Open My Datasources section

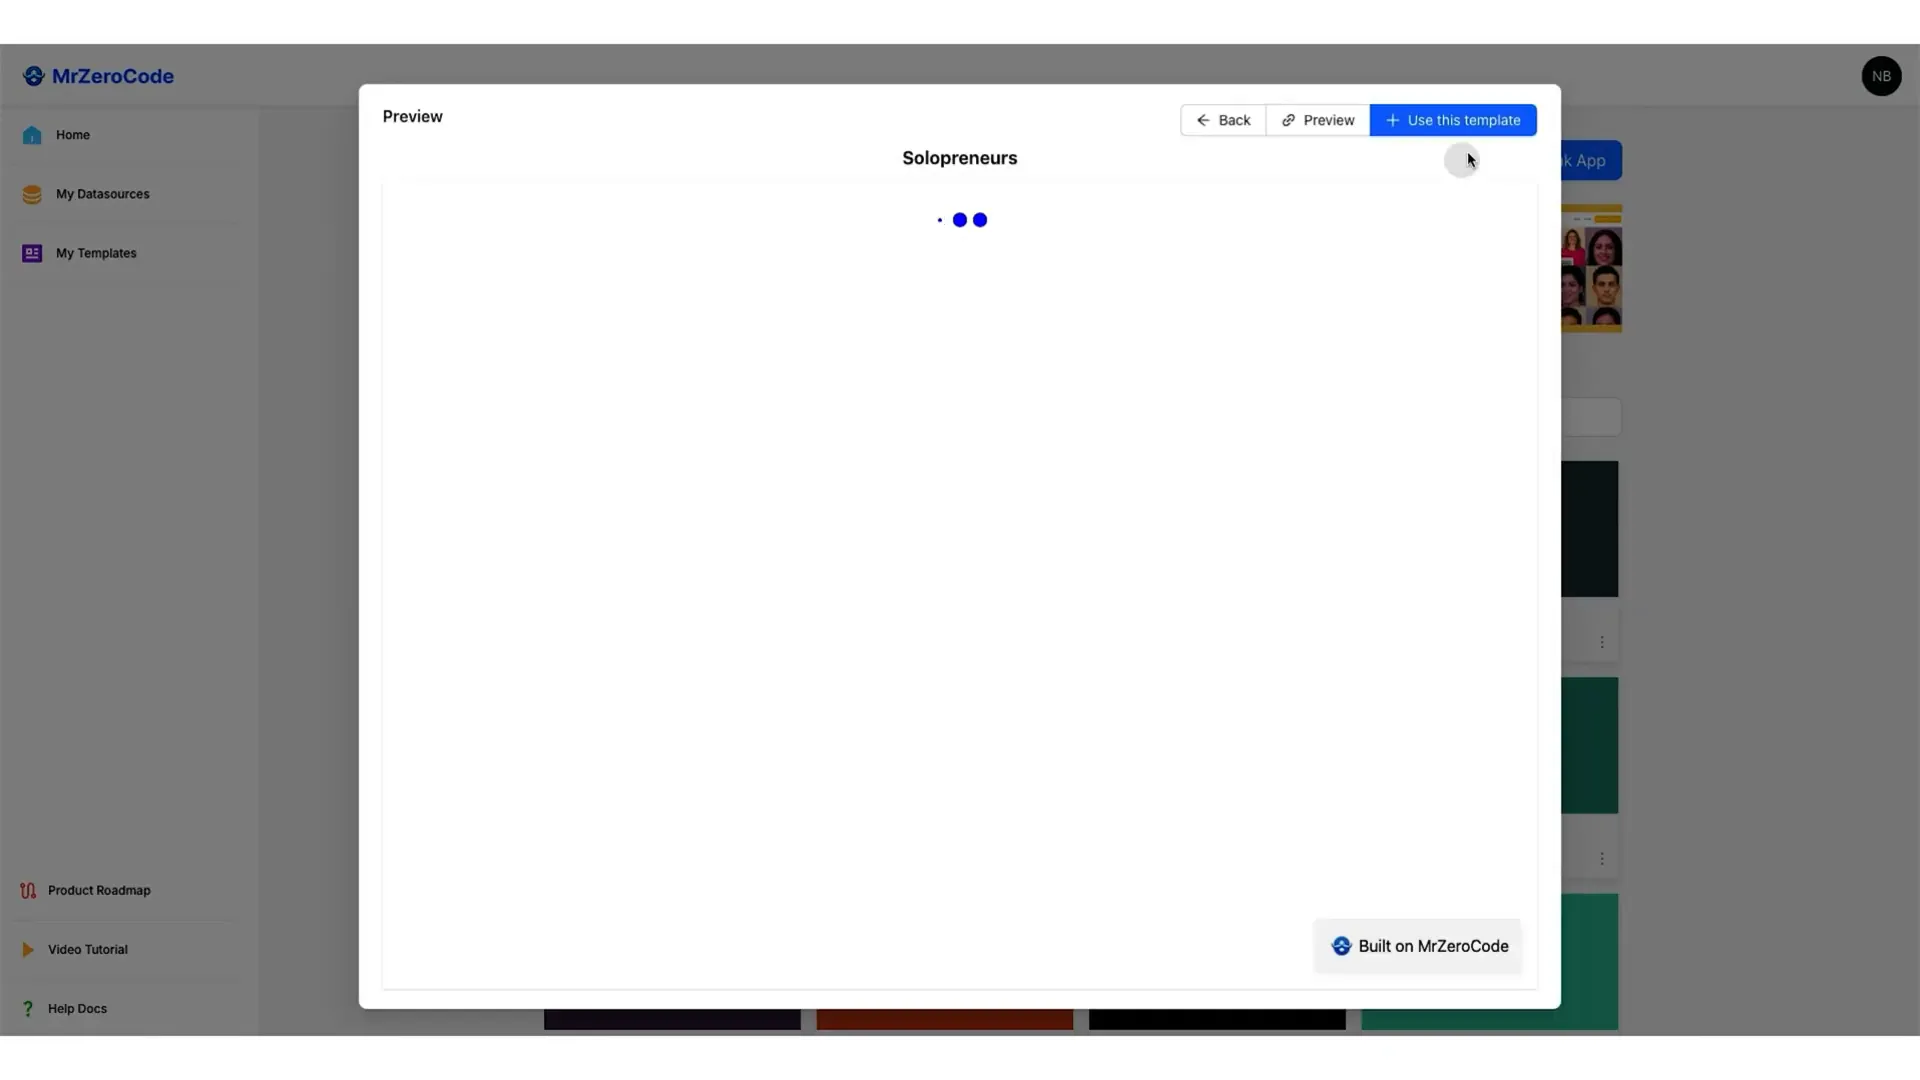coord(102,193)
